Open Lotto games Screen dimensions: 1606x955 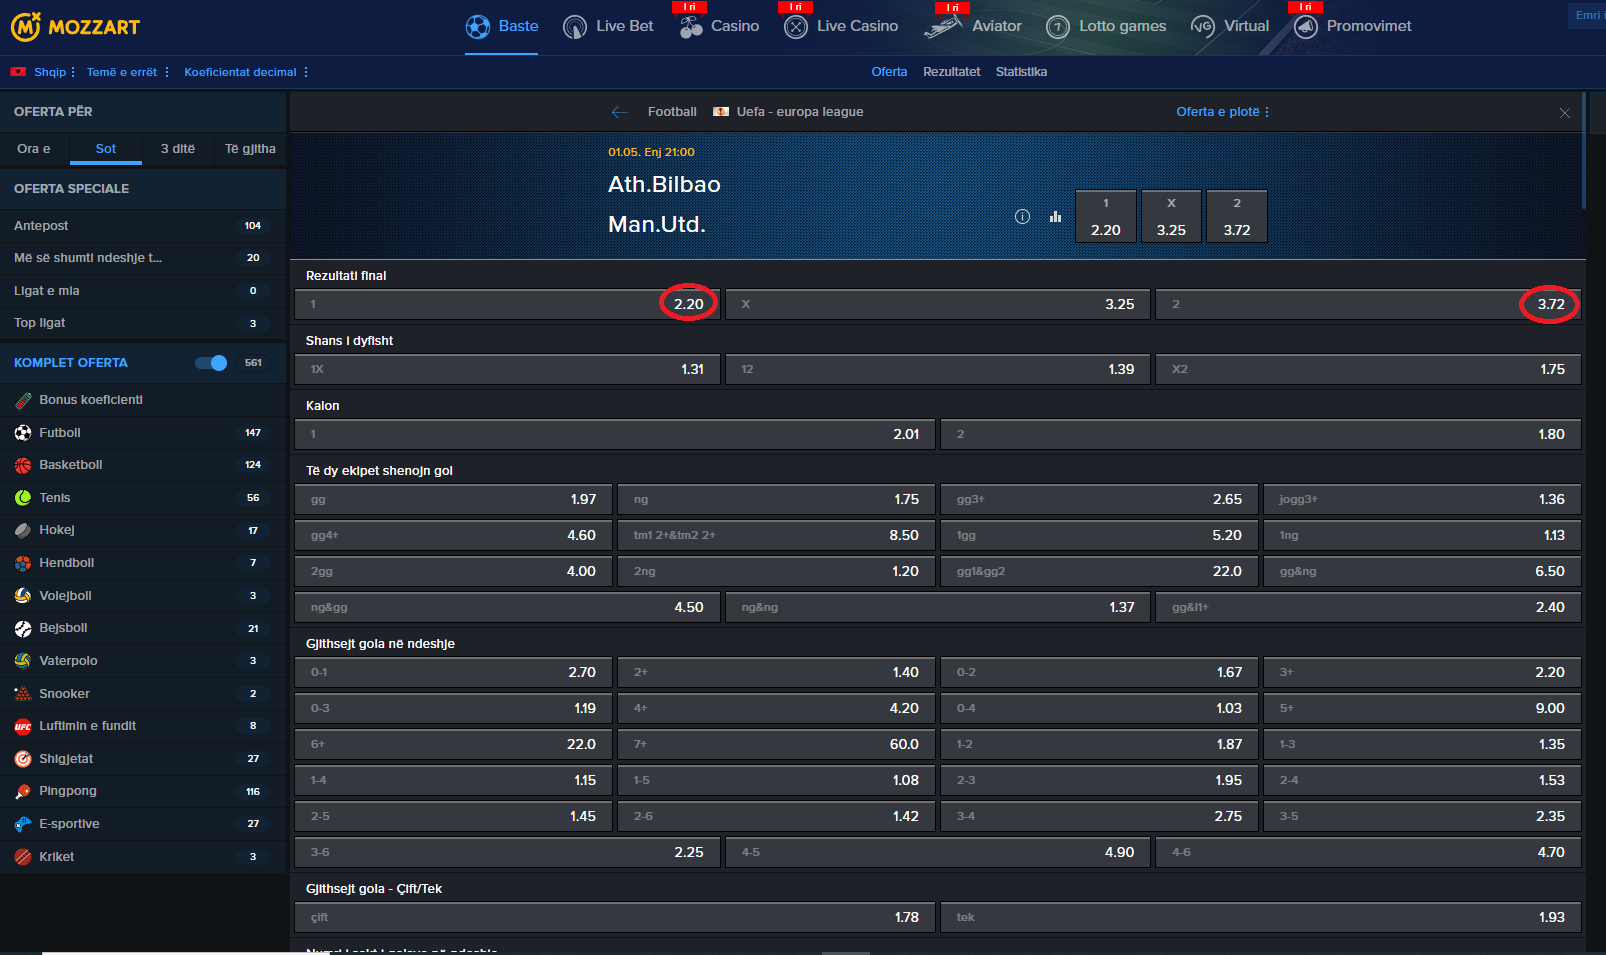pyautogui.click(x=1106, y=27)
